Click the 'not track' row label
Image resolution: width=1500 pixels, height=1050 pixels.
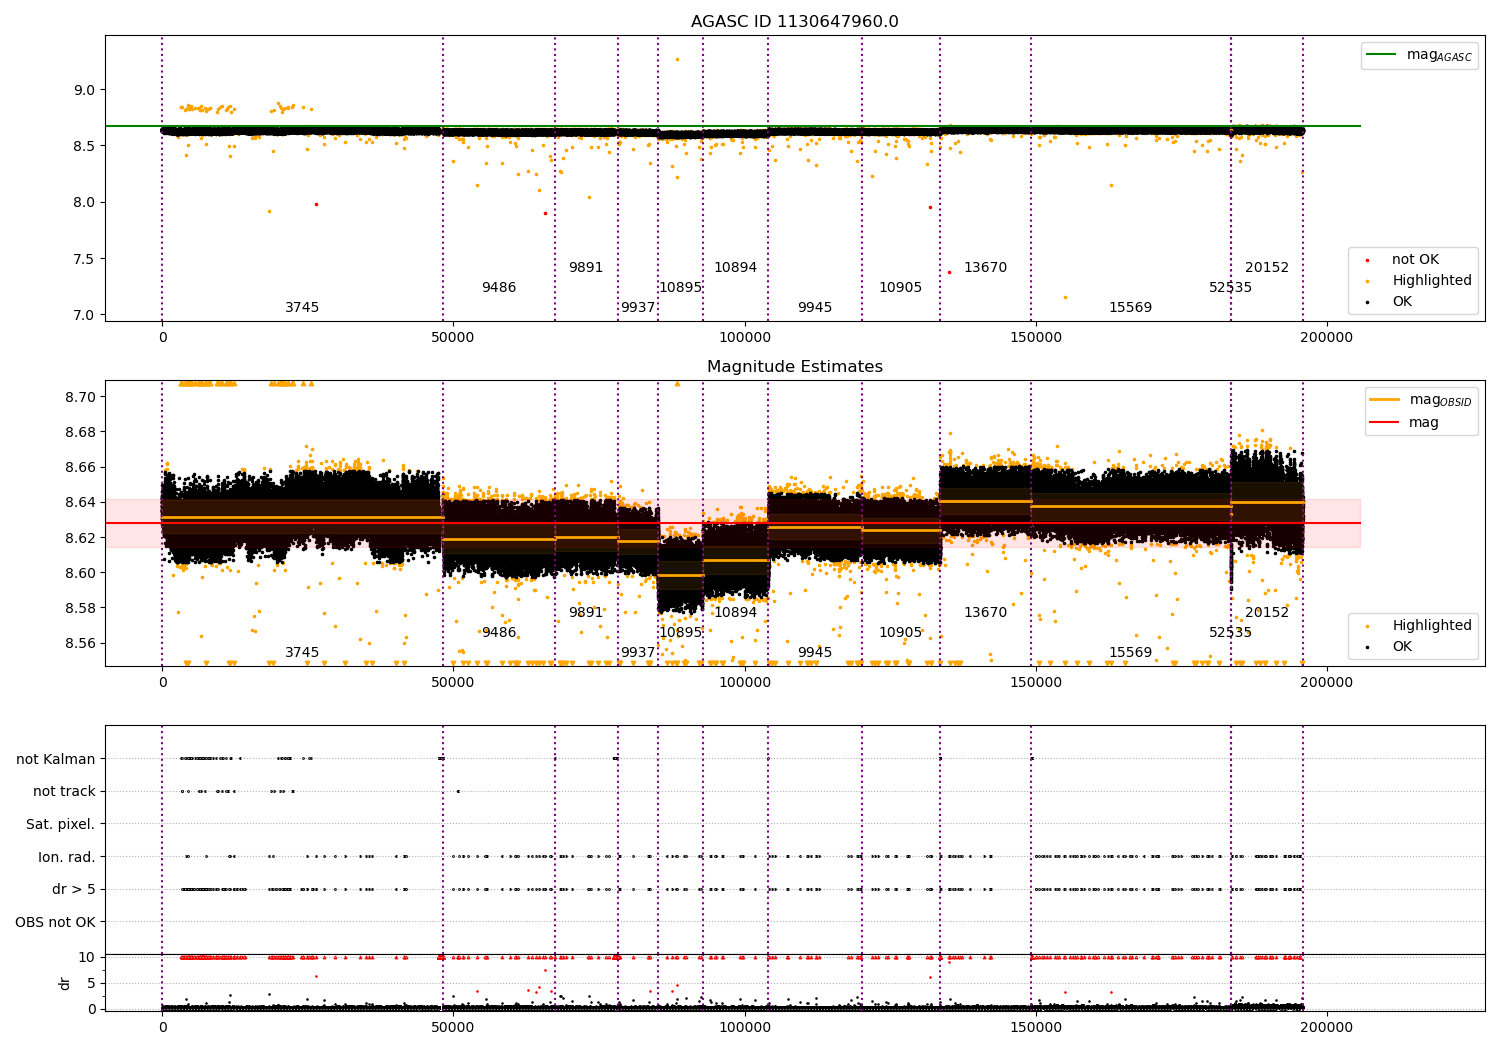click(x=64, y=792)
